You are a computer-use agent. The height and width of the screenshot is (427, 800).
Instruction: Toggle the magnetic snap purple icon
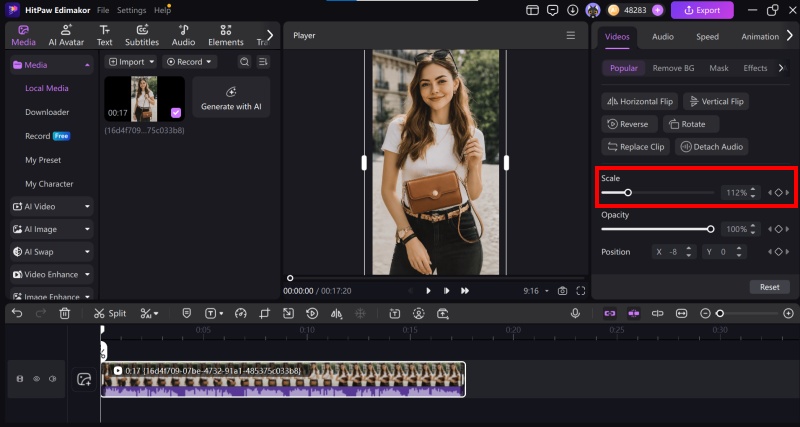coord(634,313)
